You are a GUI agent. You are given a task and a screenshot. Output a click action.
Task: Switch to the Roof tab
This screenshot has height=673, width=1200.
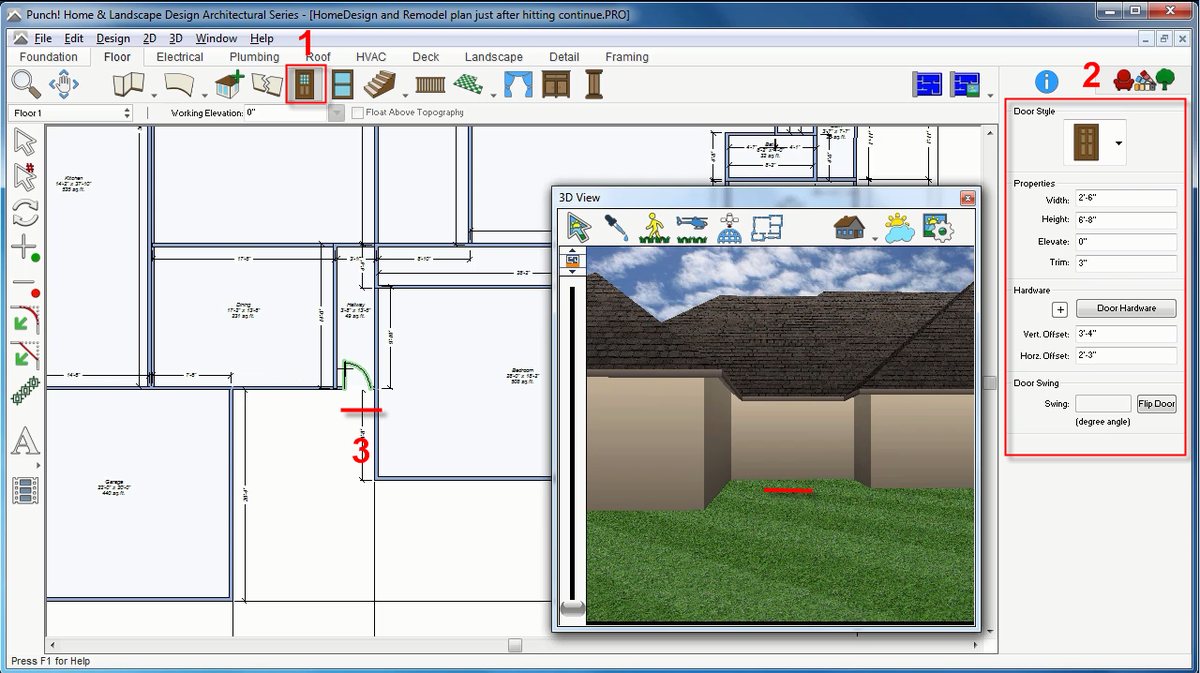coord(318,57)
